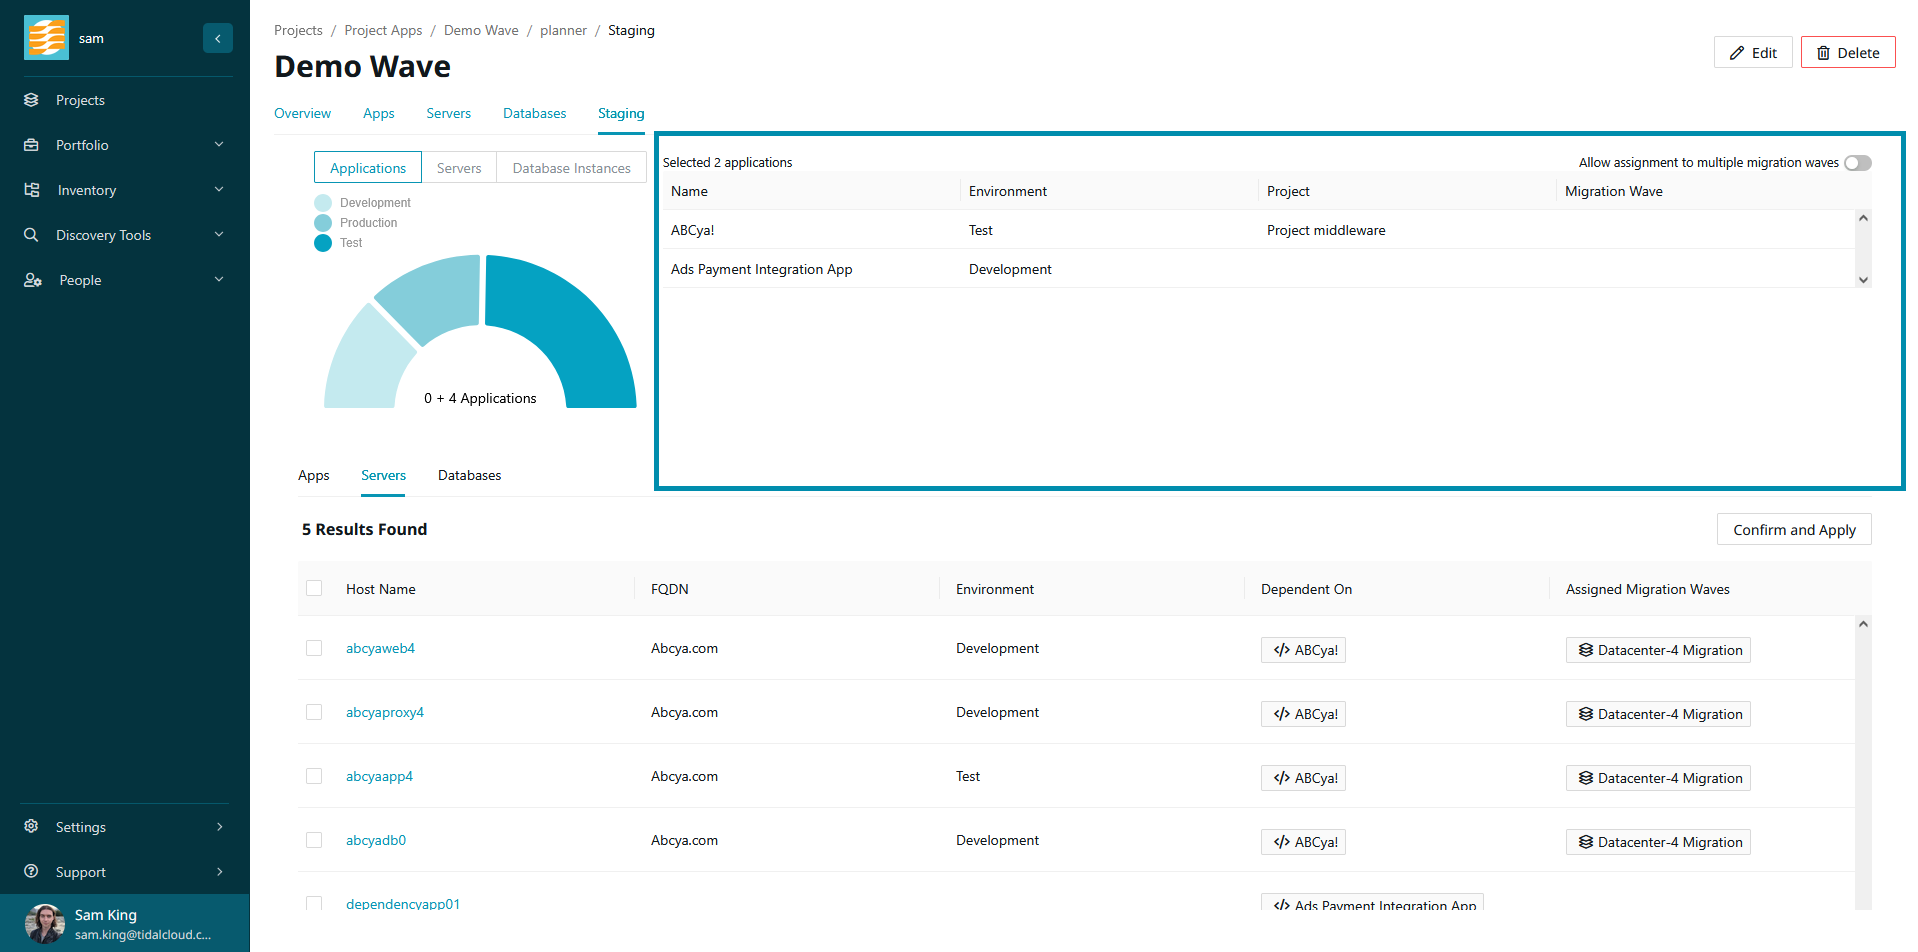Open the abcyaproxy4 server link
The width and height of the screenshot is (1918, 952).
click(384, 712)
